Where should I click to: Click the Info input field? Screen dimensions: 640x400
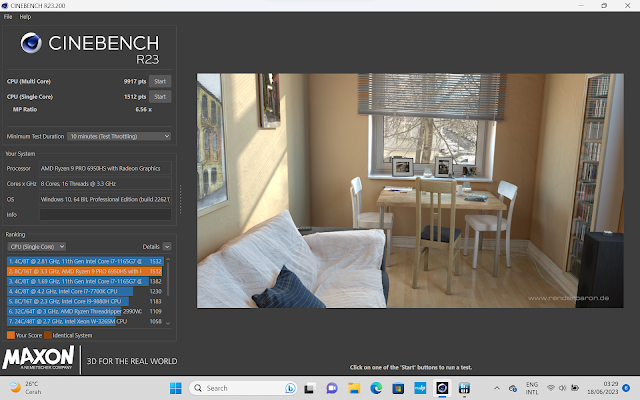click(x=105, y=215)
